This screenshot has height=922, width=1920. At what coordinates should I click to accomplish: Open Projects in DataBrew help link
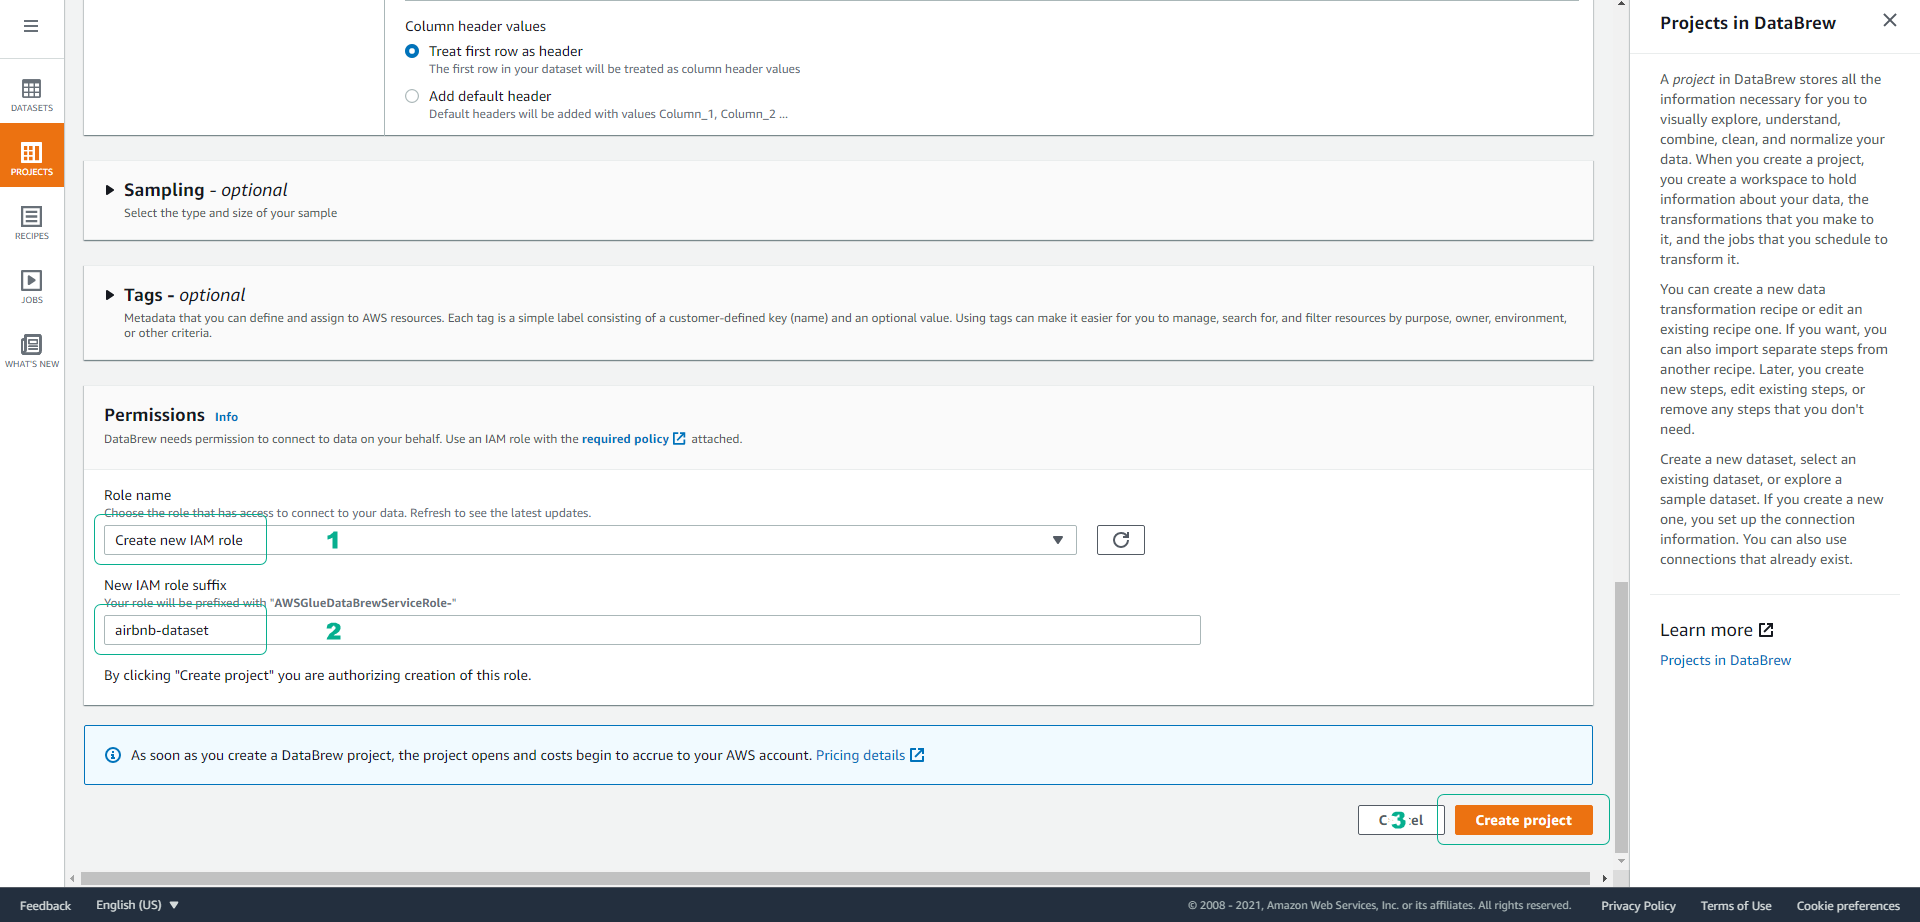[x=1725, y=660]
